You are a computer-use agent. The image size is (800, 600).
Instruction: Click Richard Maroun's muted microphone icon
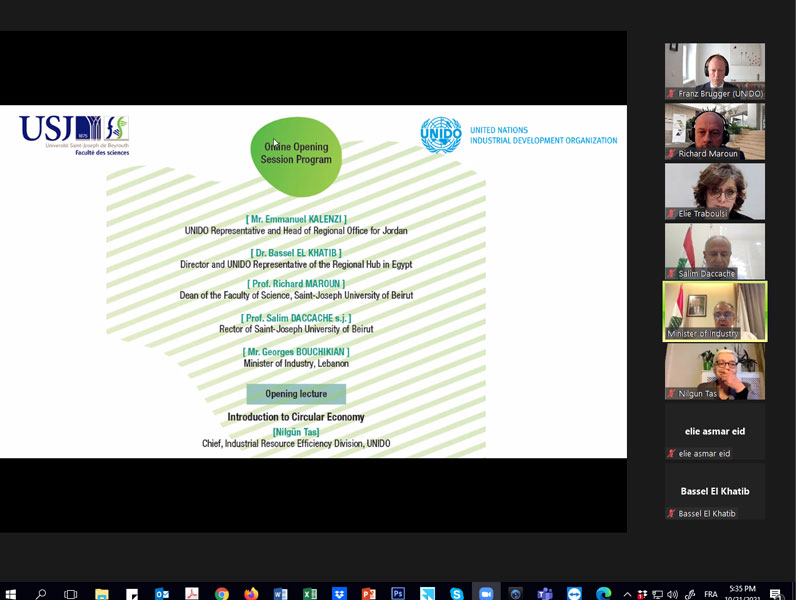tap(672, 154)
